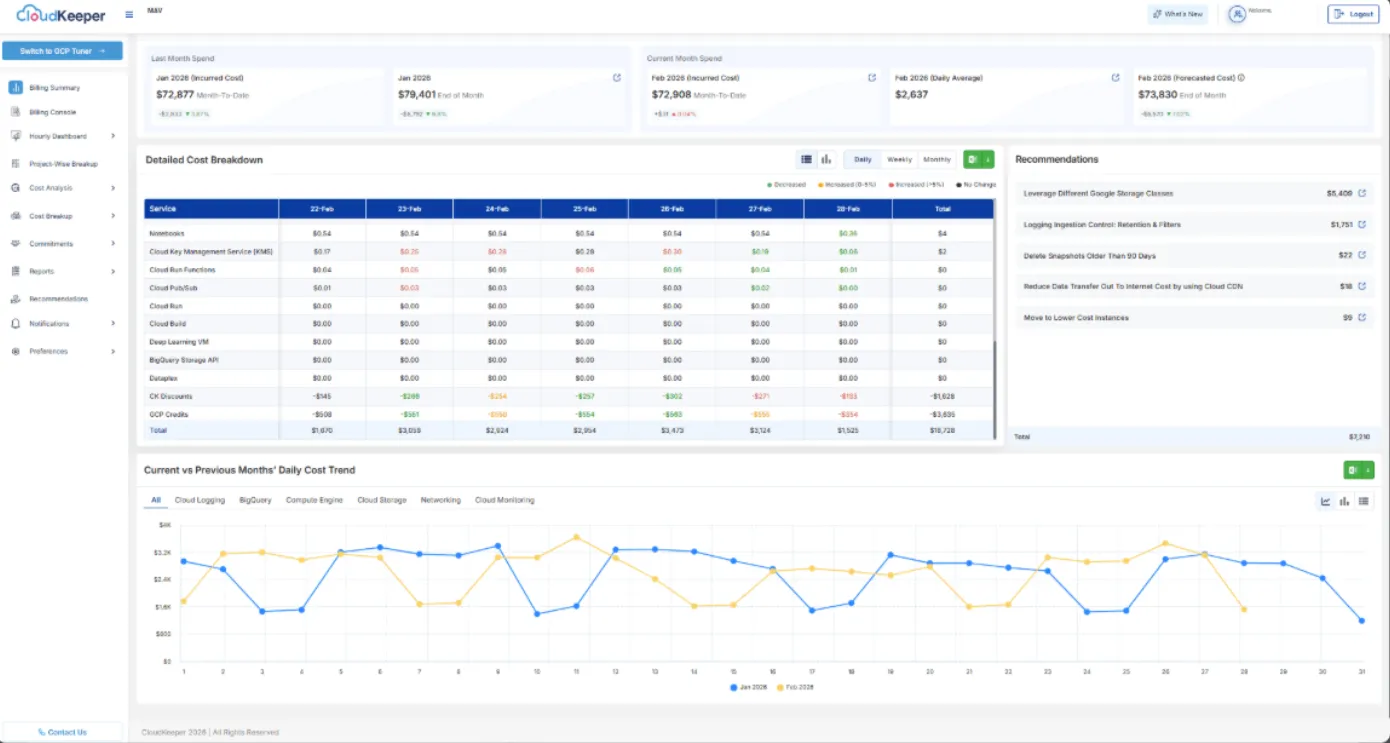This screenshot has height=743, width=1390.
Task: Select the Reports icon in sidebar
Action: click(16, 271)
